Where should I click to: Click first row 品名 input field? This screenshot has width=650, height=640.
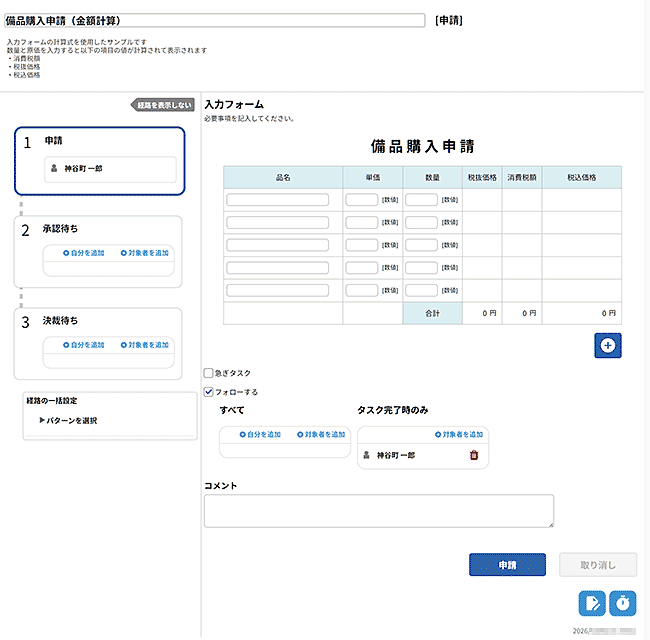click(278, 200)
